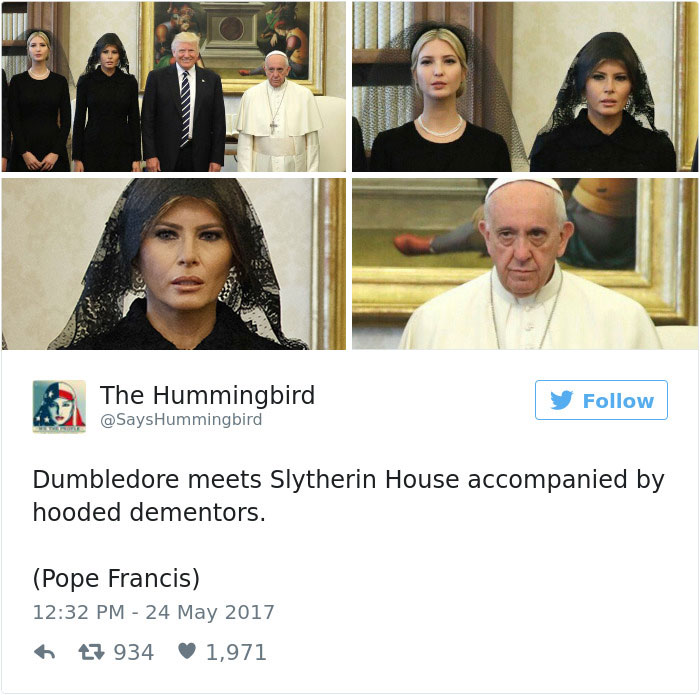Open the @SaysHummingbird handle link
700x695 pixels.
tap(181, 420)
